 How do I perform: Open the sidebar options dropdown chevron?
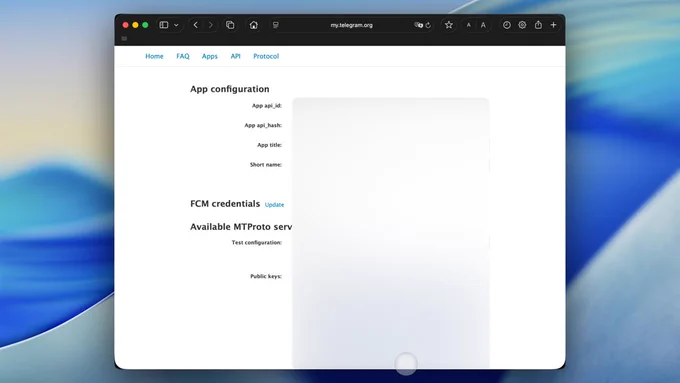click(x=176, y=25)
